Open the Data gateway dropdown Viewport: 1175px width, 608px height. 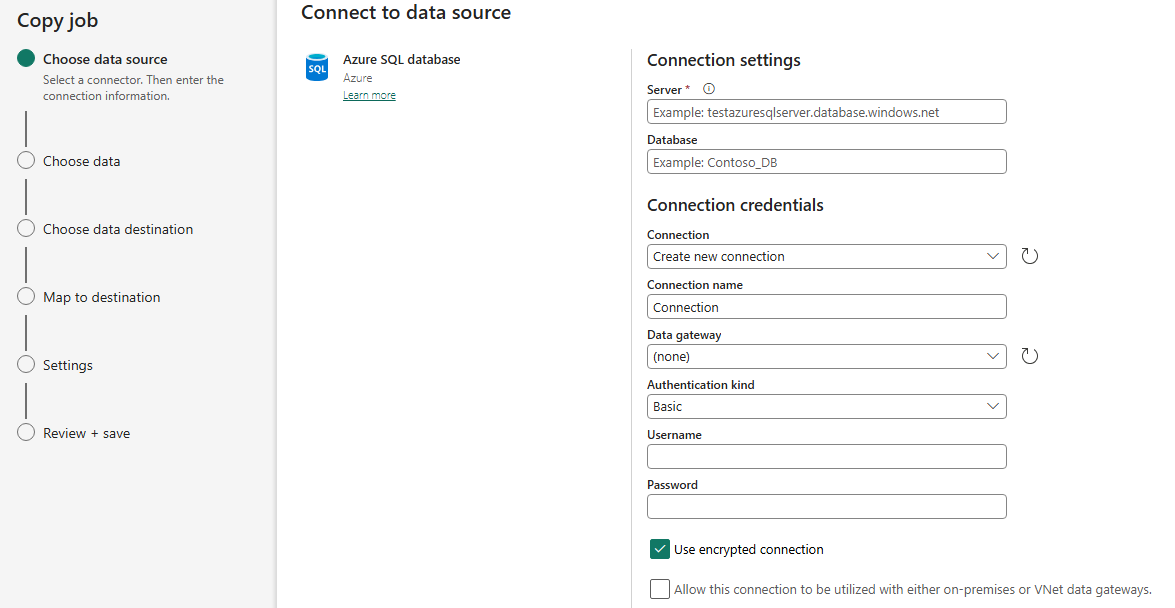click(827, 356)
